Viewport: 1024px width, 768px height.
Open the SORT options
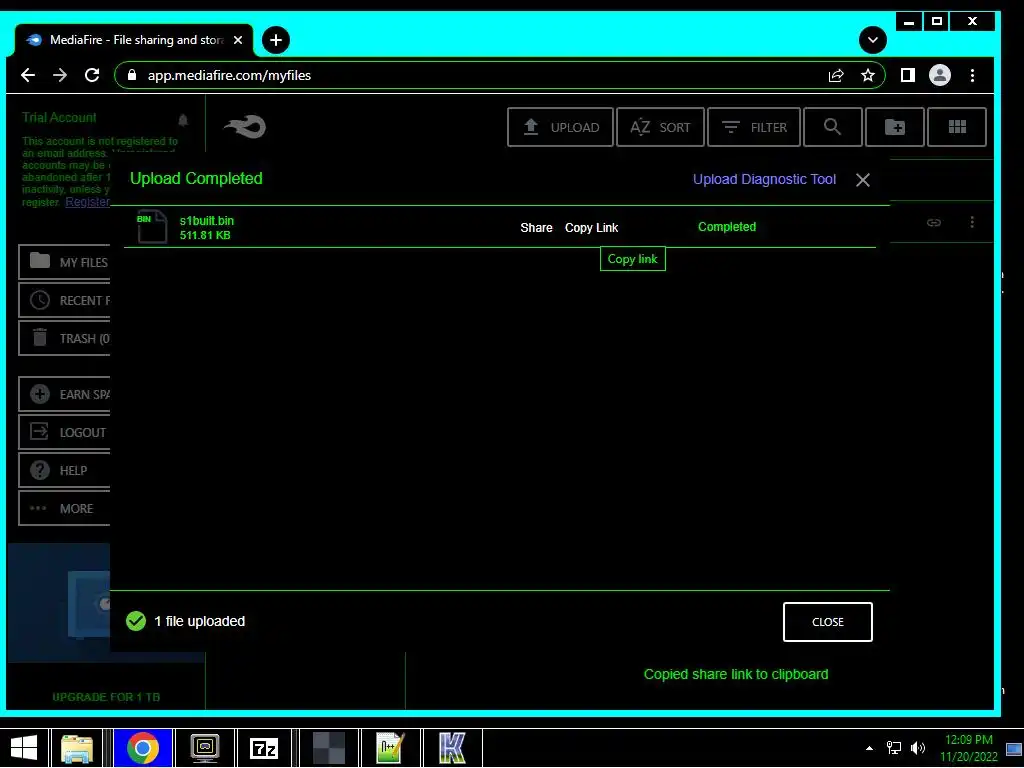tap(660, 127)
